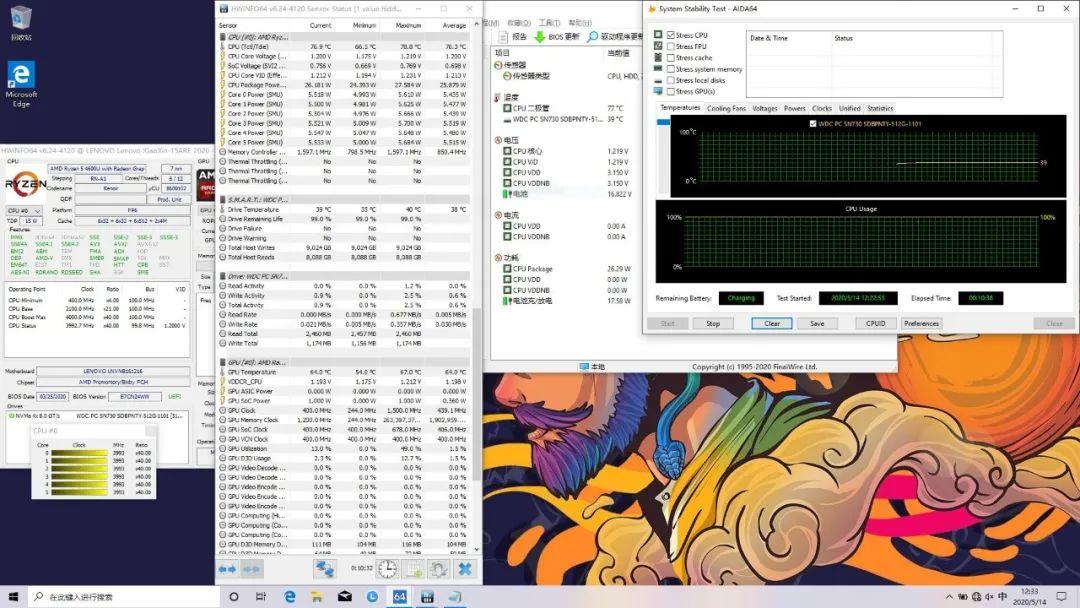Select the 'Total Host Writes' sensor row

[x=344, y=247]
